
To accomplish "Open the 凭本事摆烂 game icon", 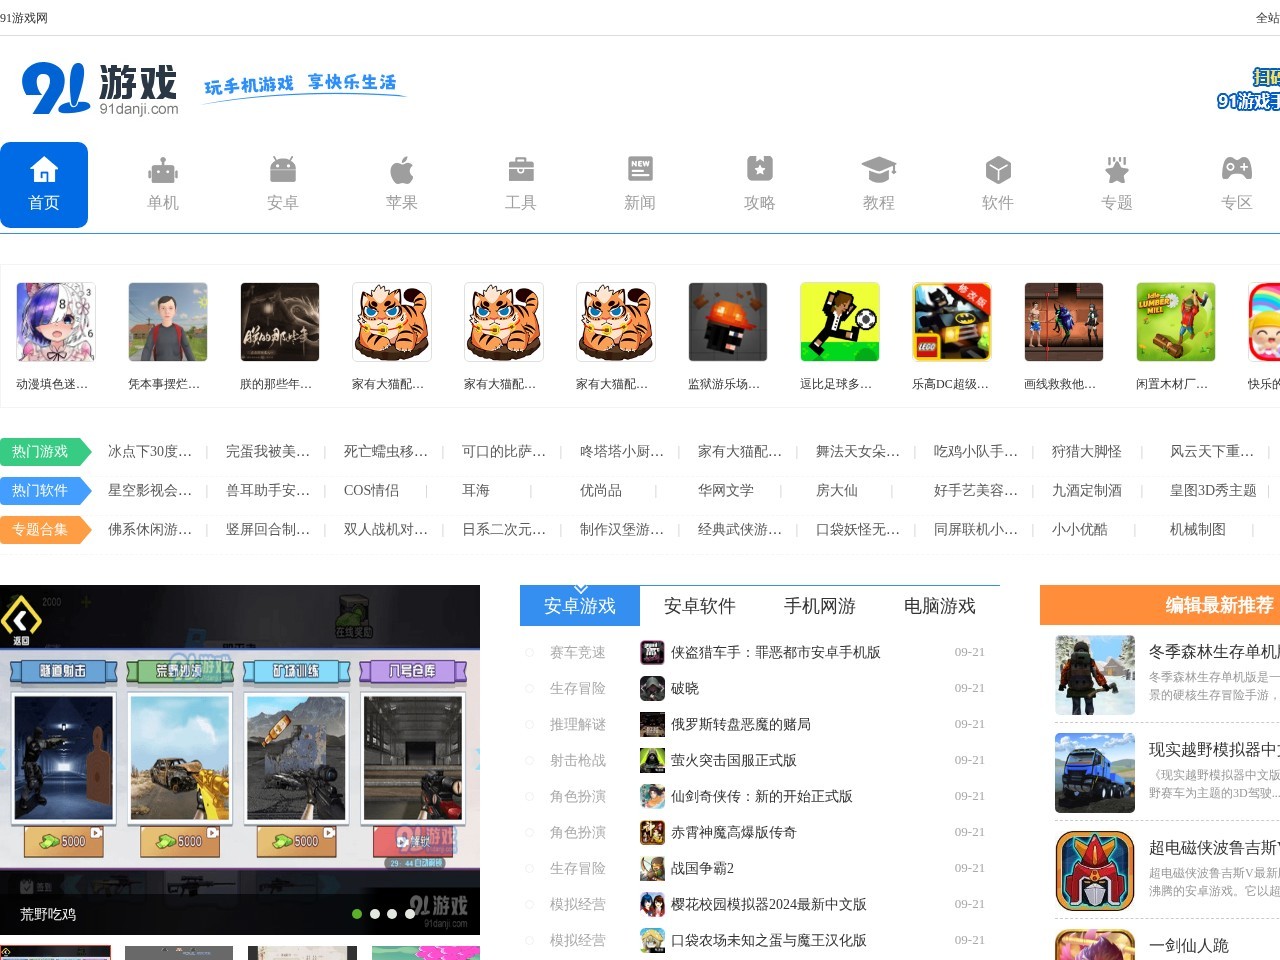I will tap(168, 322).
